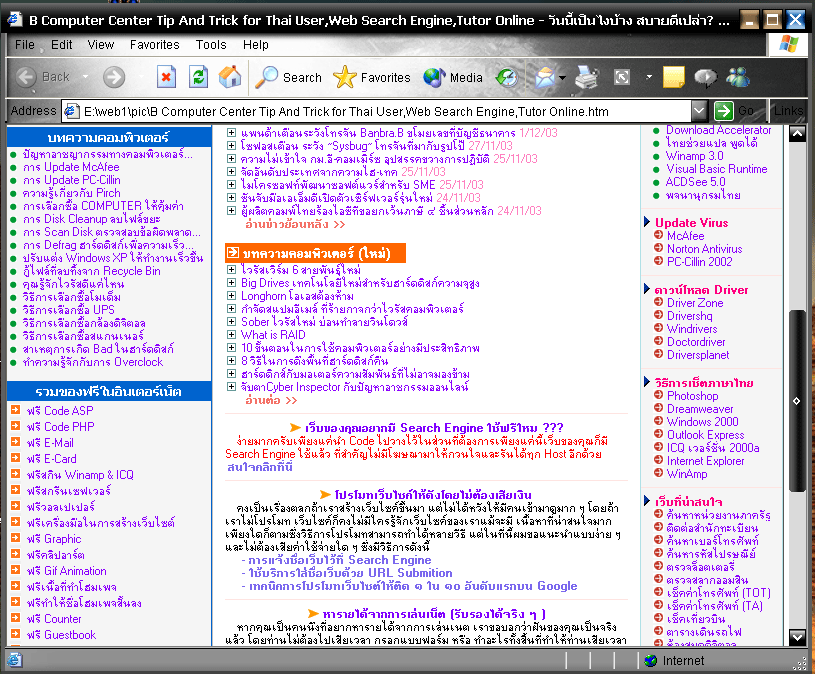Click the IE icon in the title bar

[14, 20]
